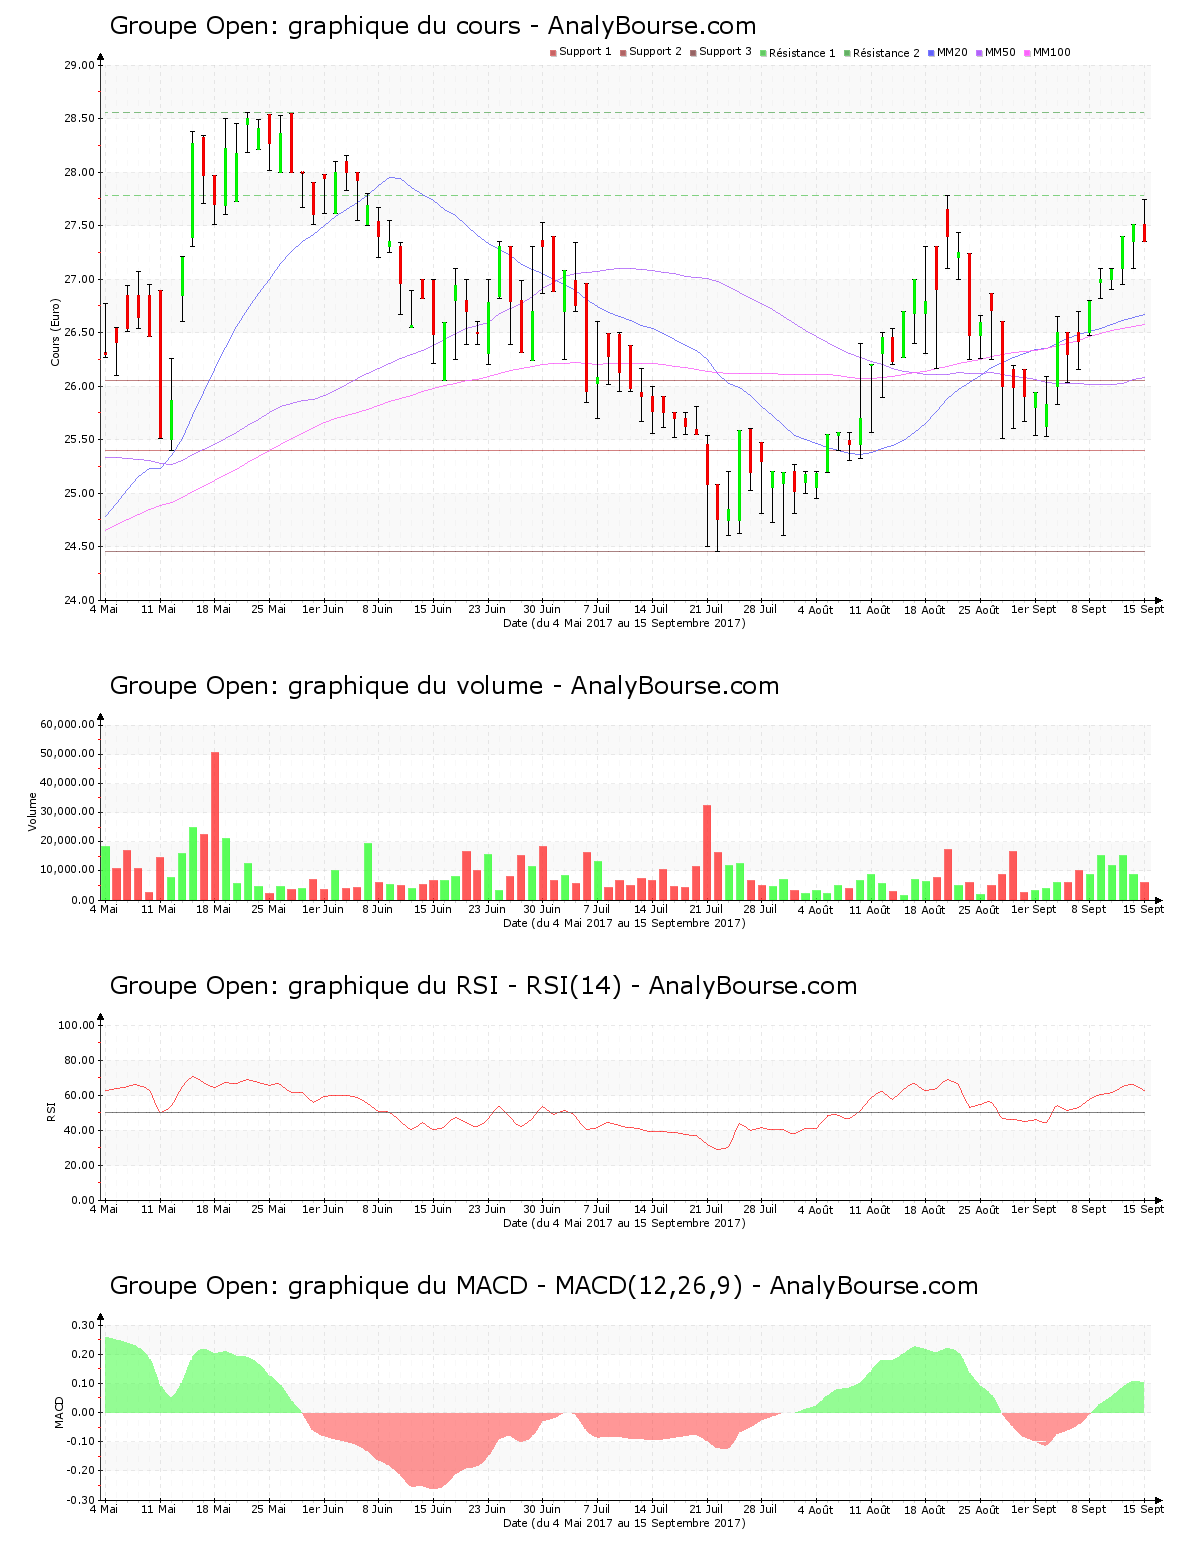
Task: Click the tallest red volume bar near 18 Mai
Action: (x=215, y=826)
